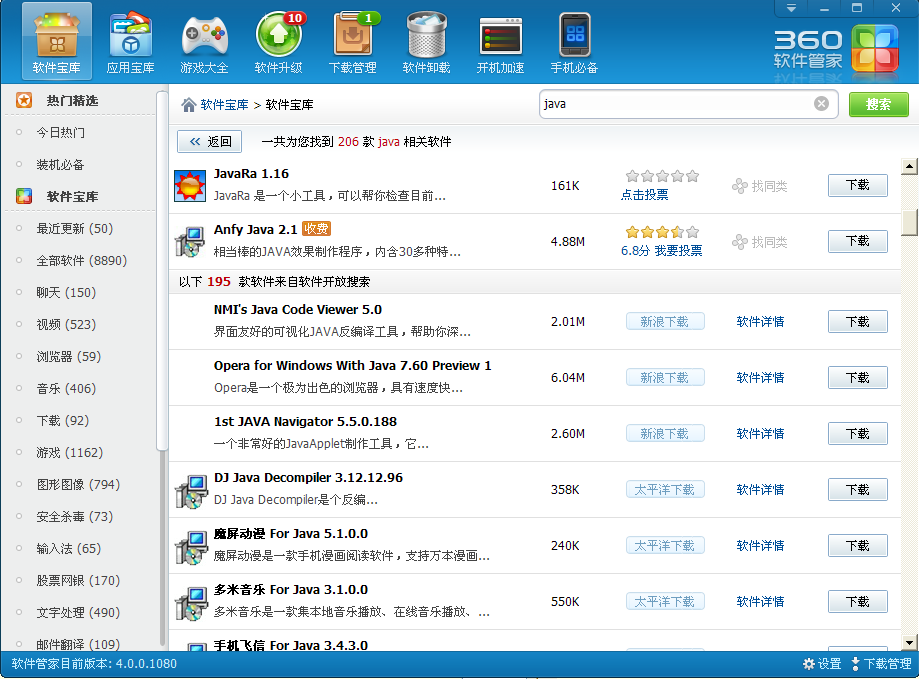Download 1st JAVA Navigator
Screen dimensions: 919x679
point(857,434)
